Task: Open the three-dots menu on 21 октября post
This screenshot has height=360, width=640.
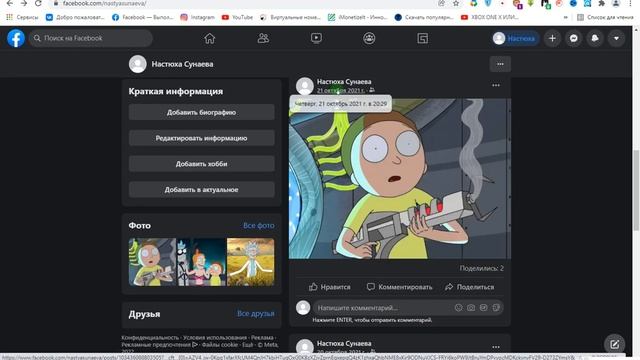Action: pyautogui.click(x=496, y=85)
